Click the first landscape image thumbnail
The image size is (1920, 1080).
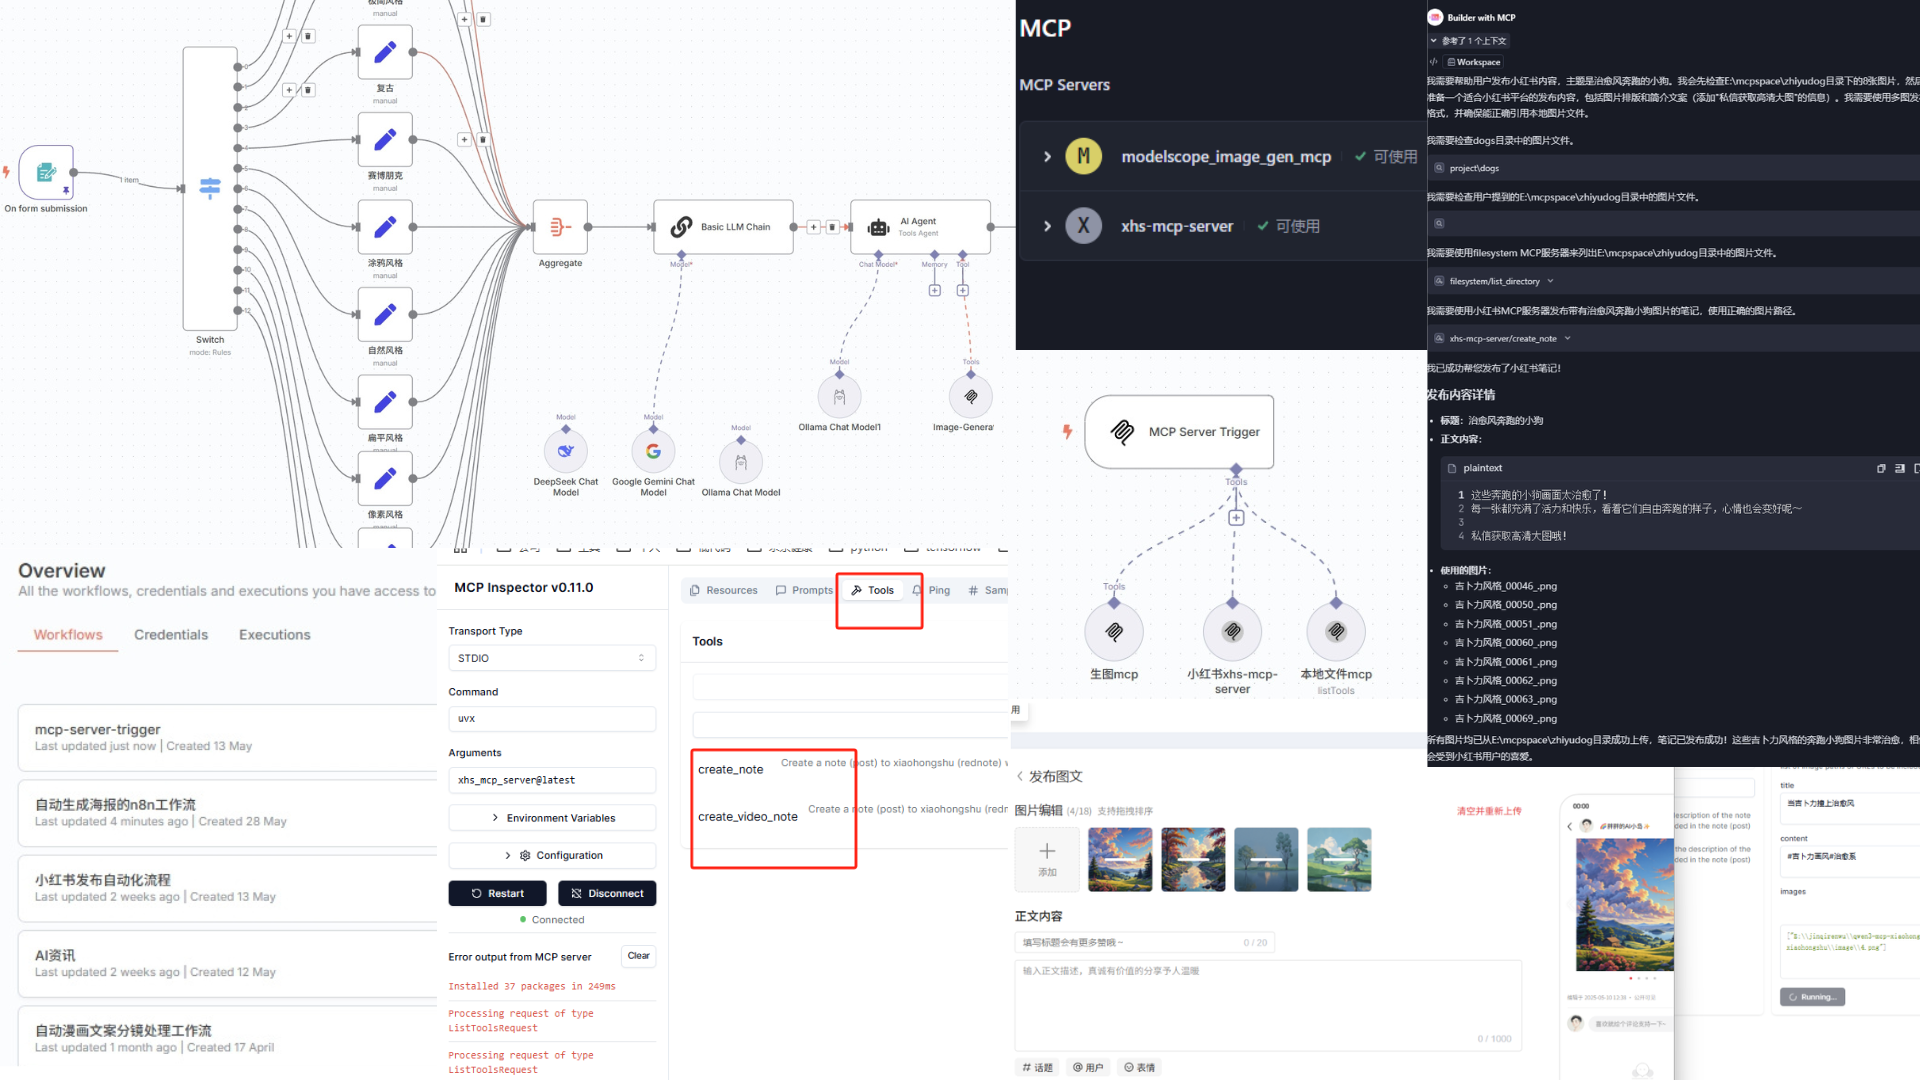pyautogui.click(x=1120, y=859)
